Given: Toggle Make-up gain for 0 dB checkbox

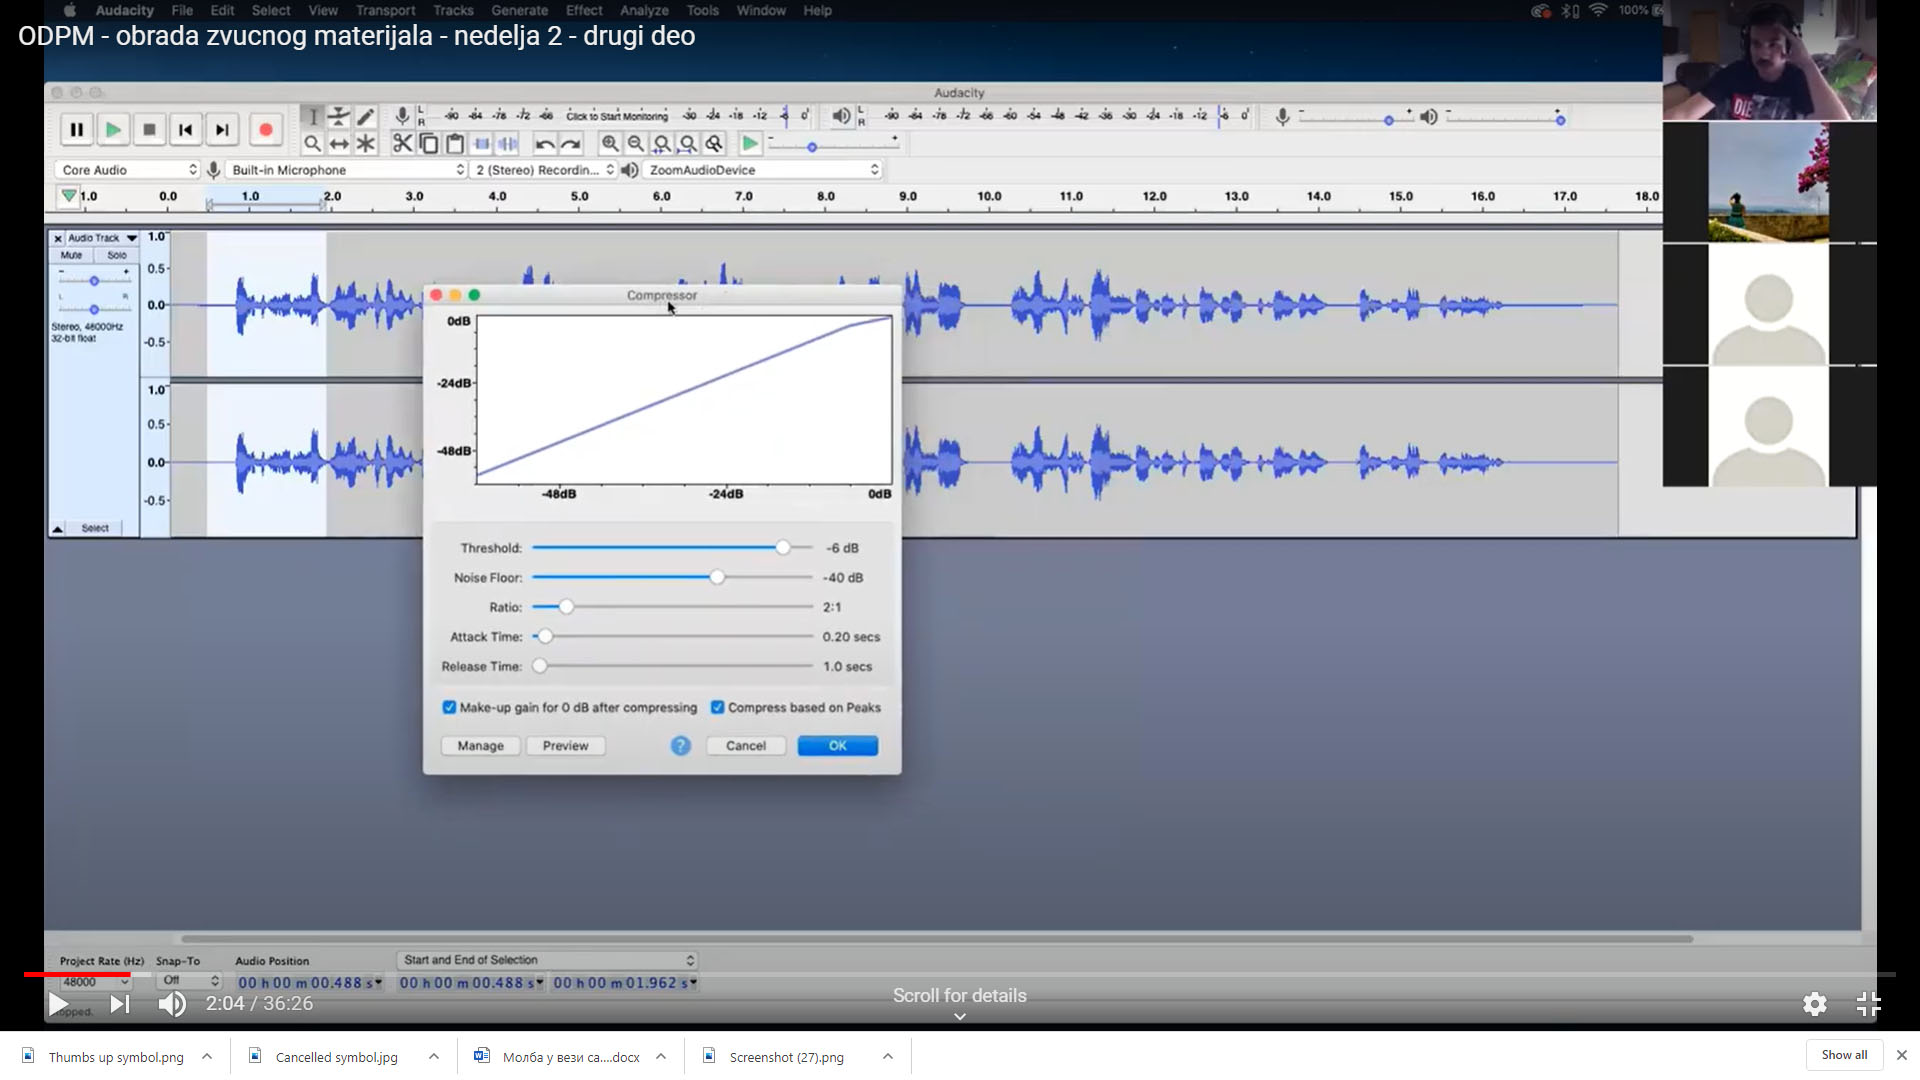Looking at the screenshot, I should pyautogui.click(x=449, y=707).
